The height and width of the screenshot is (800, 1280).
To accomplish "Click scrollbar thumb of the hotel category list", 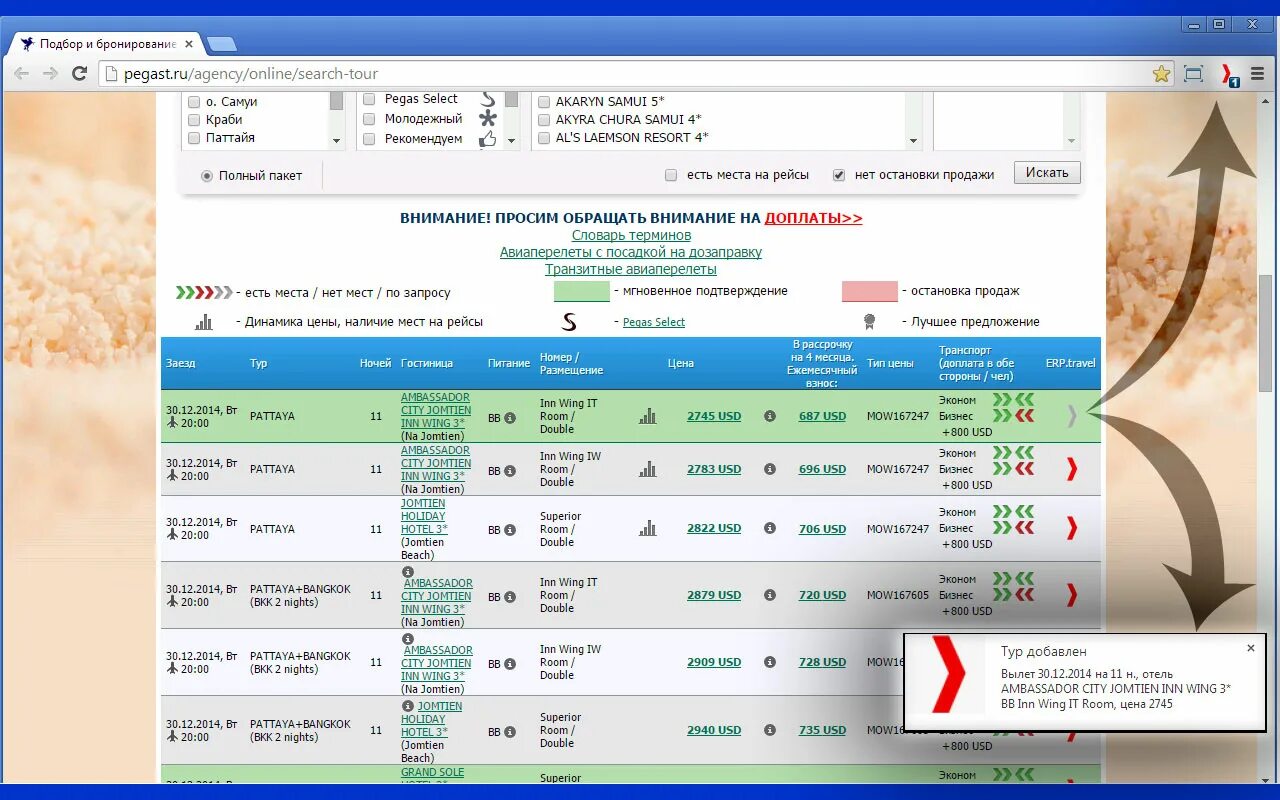I will pyautogui.click(x=512, y=99).
